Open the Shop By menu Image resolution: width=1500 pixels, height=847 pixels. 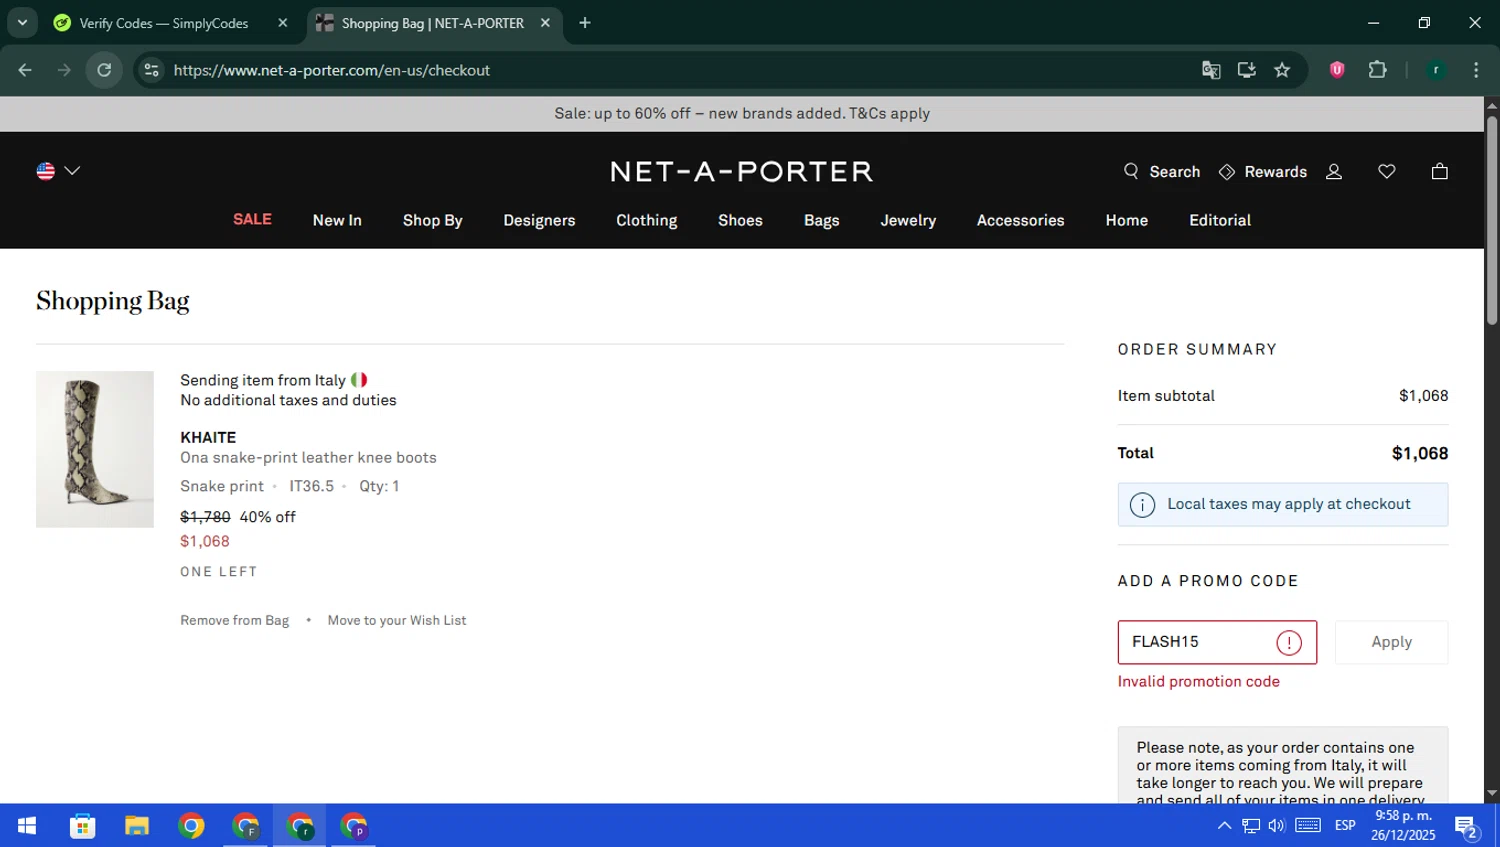click(x=433, y=220)
